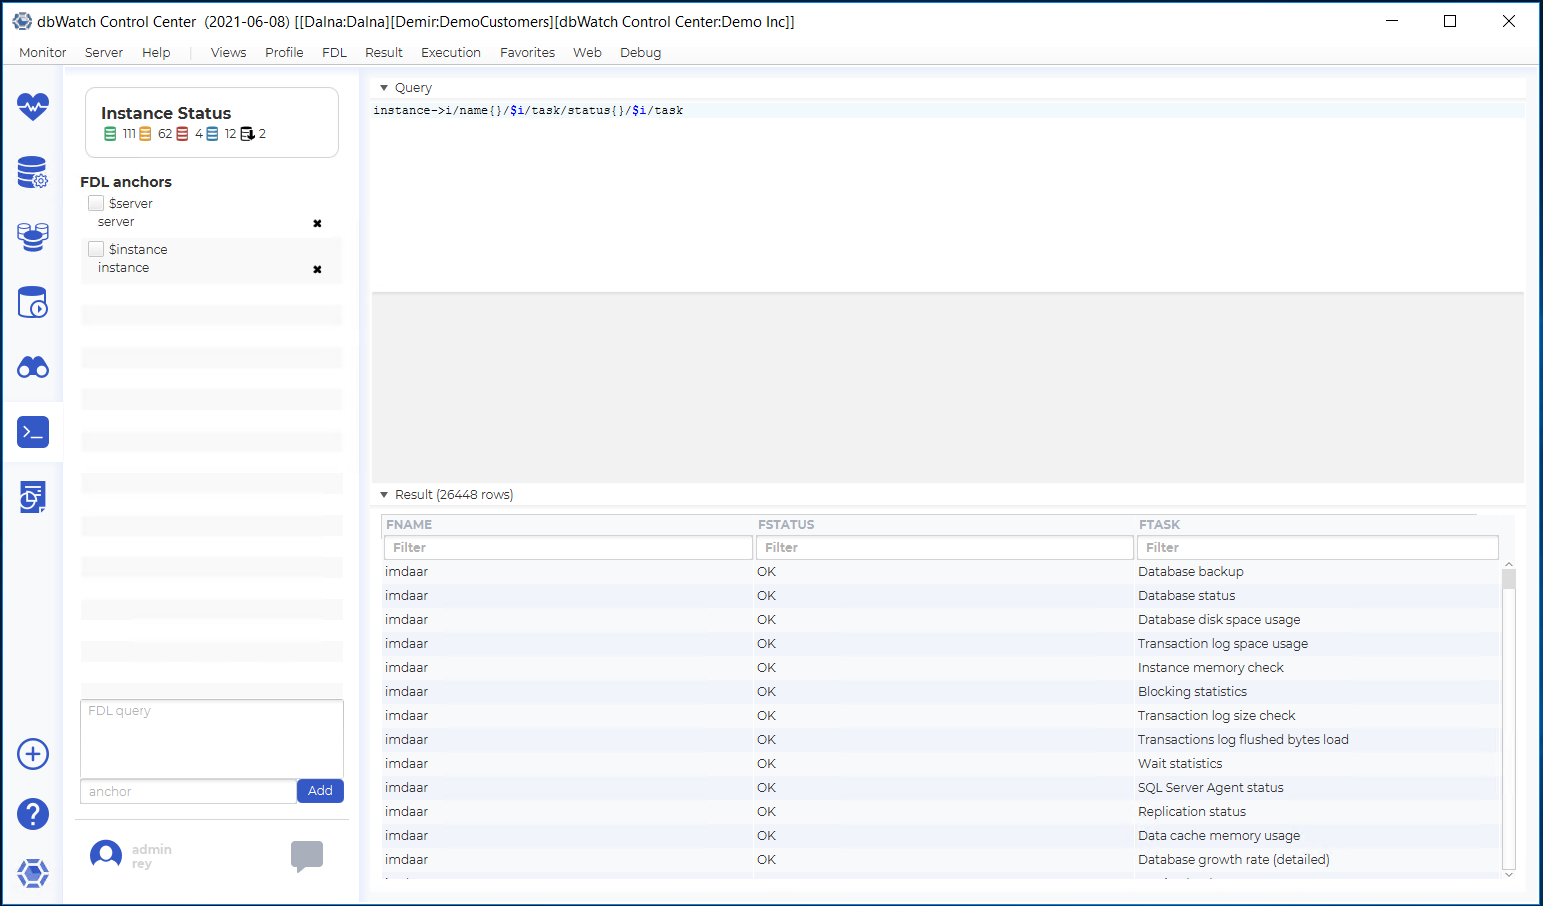Screen dimensions: 1543x906
Task: Open the Debug menu
Action: 640,53
